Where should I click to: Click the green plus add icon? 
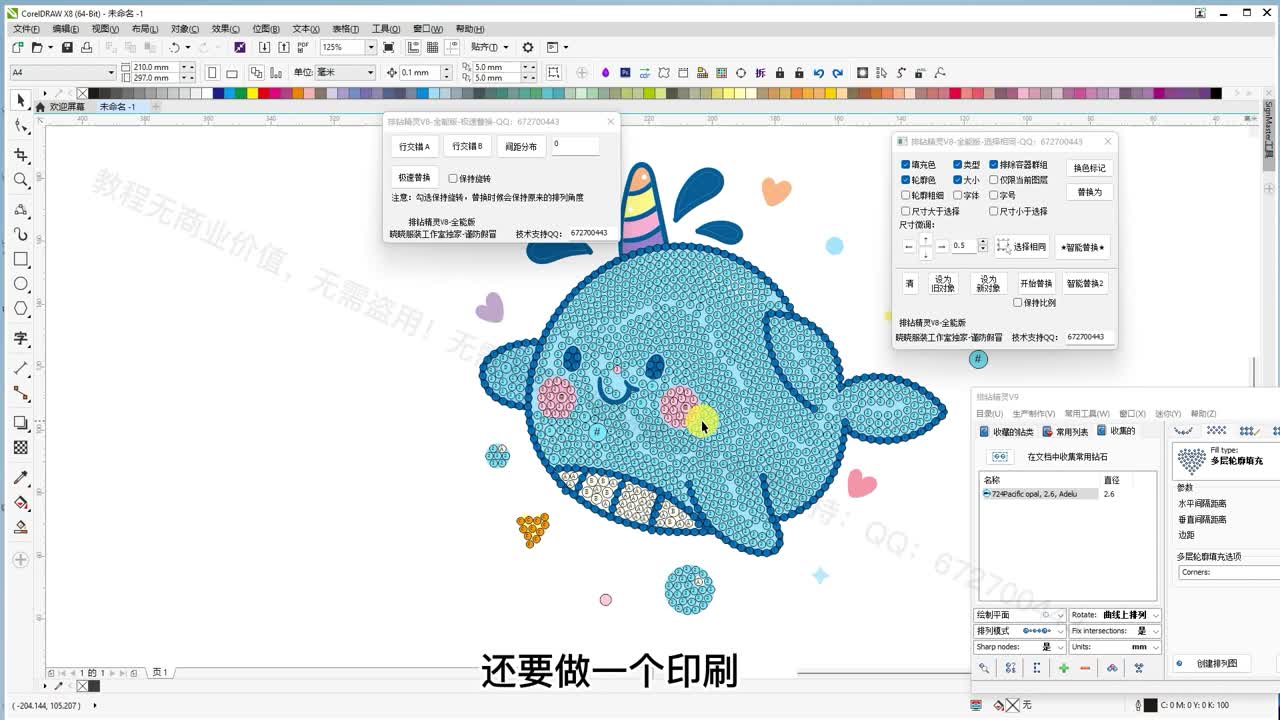(1063, 668)
